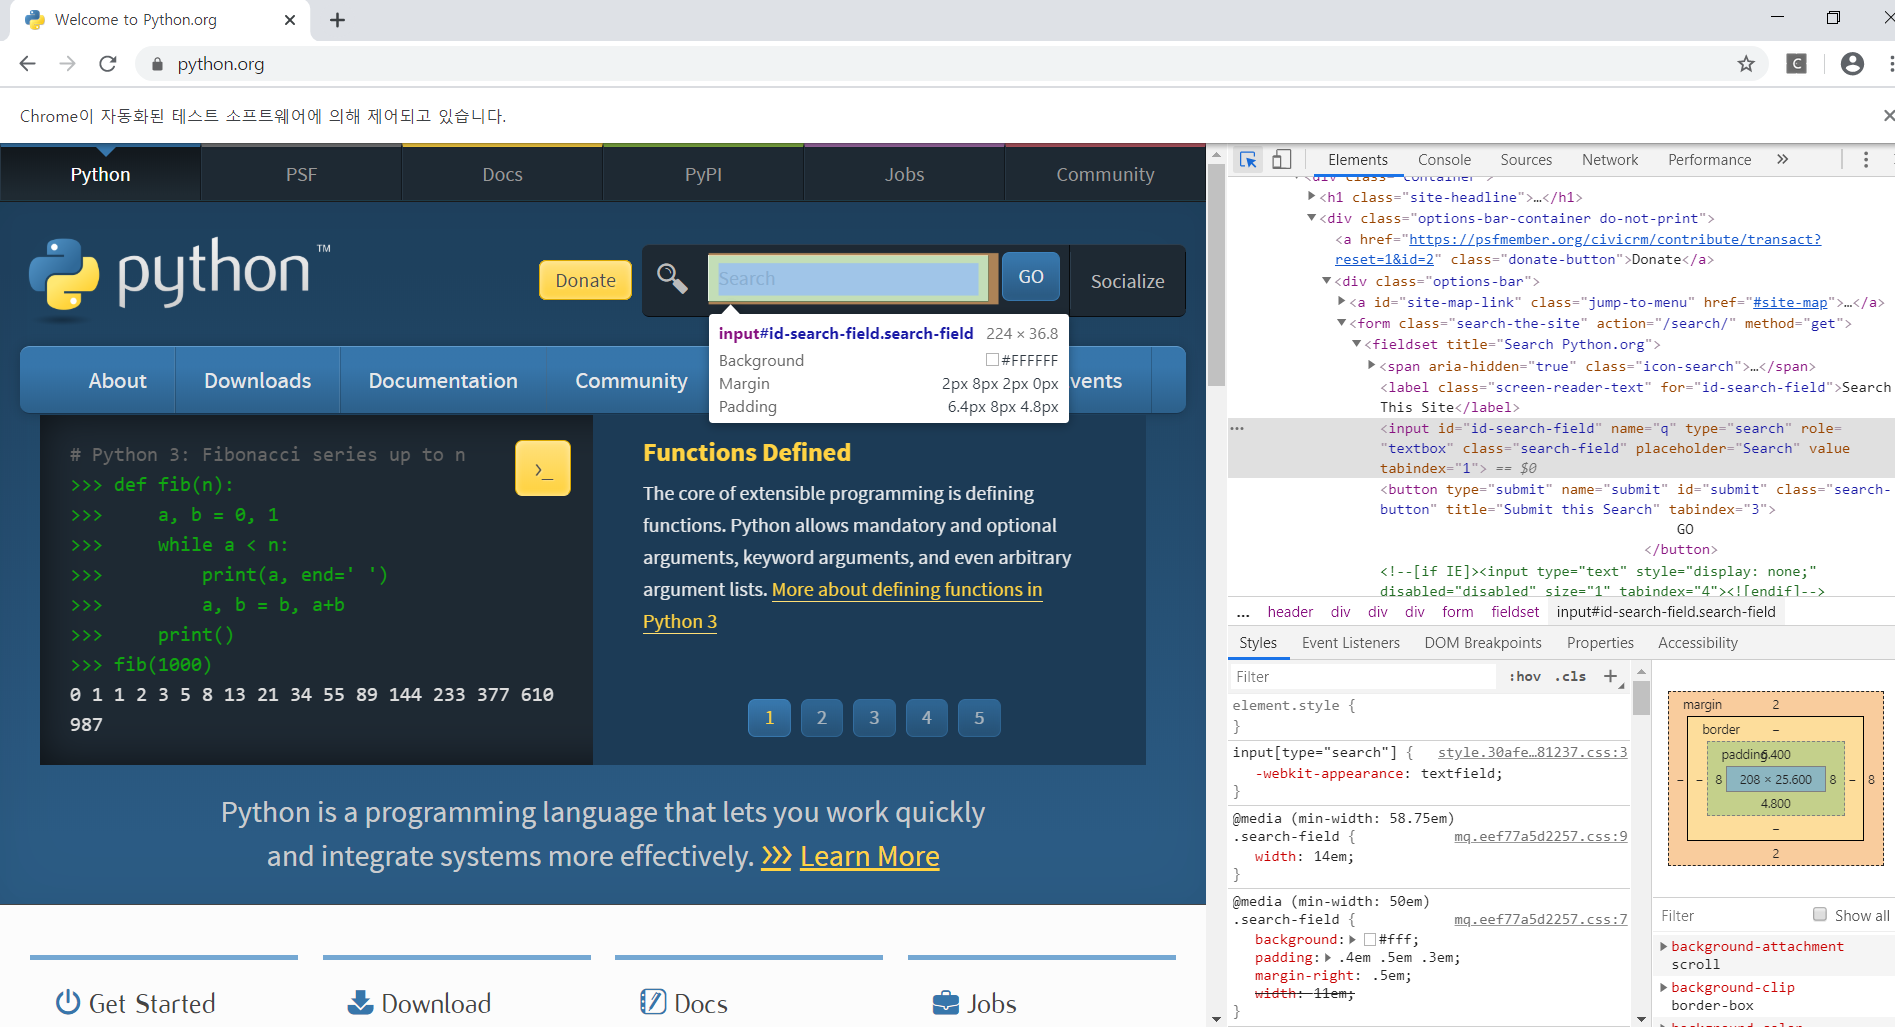Viewport: 1895px width, 1027px height.
Task: Show more DevTools tabs via double chevron
Action: (1782, 159)
